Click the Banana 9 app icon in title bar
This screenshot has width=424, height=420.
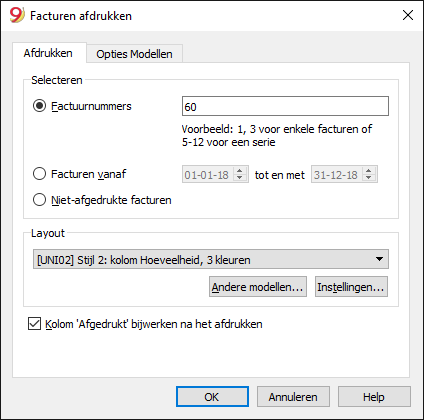click(17, 15)
